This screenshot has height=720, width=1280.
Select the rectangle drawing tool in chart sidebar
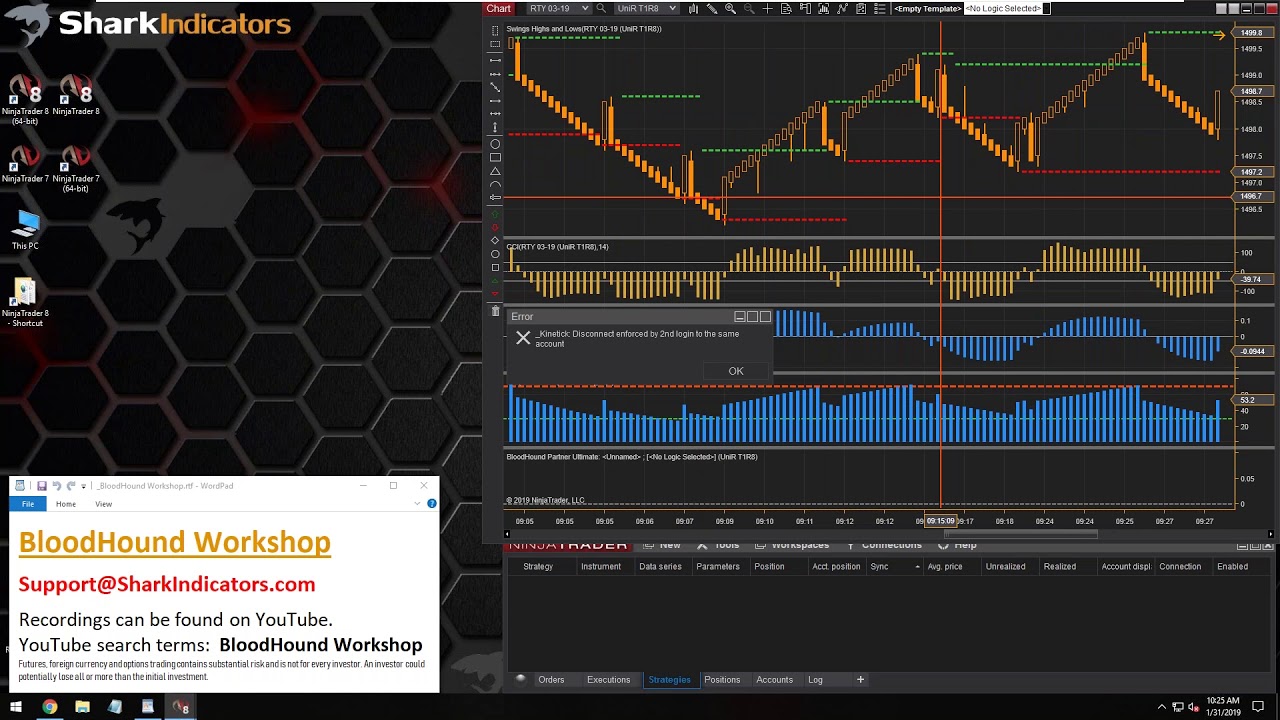495,157
